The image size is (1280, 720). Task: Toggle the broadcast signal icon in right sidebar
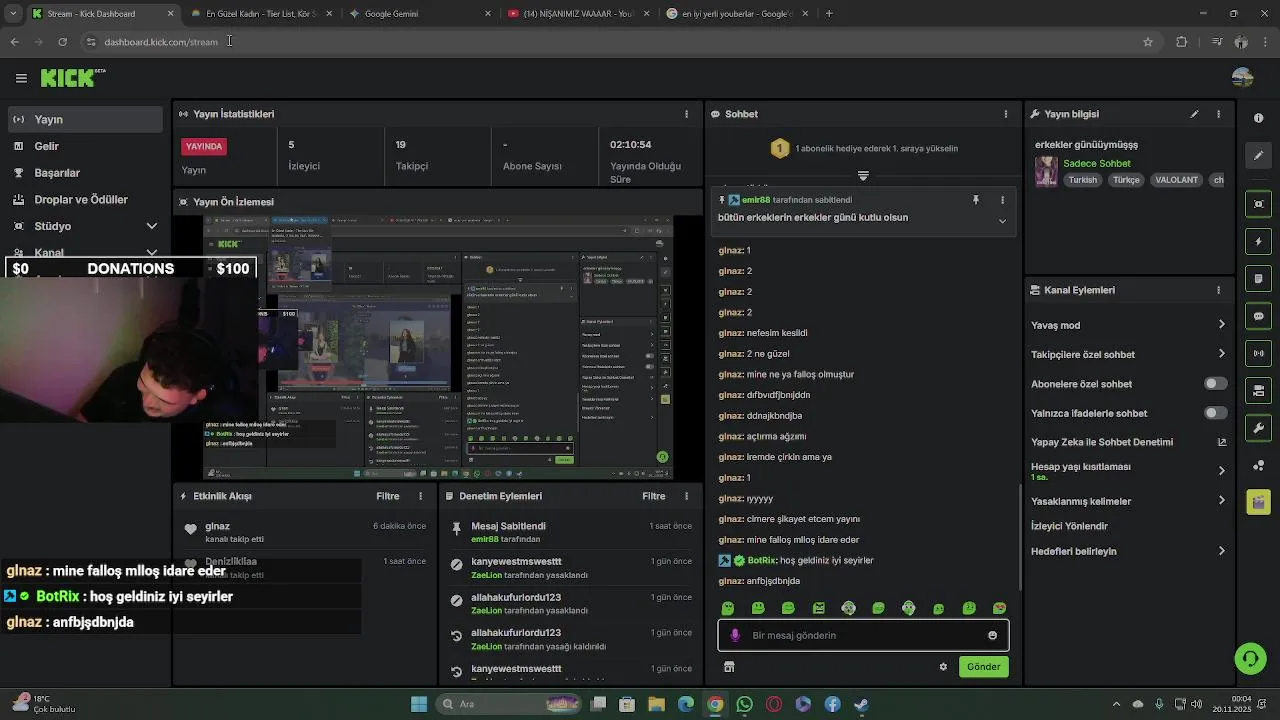click(x=1258, y=353)
